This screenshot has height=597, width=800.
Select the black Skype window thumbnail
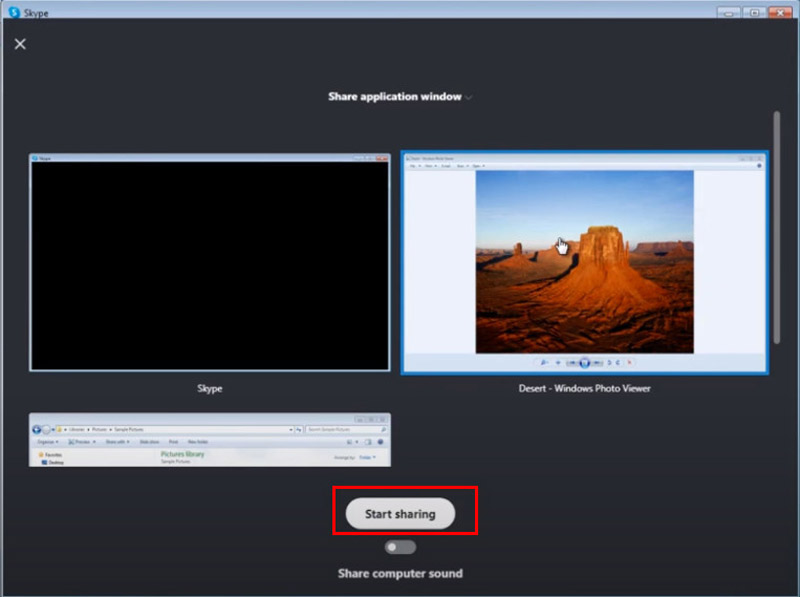[210, 263]
